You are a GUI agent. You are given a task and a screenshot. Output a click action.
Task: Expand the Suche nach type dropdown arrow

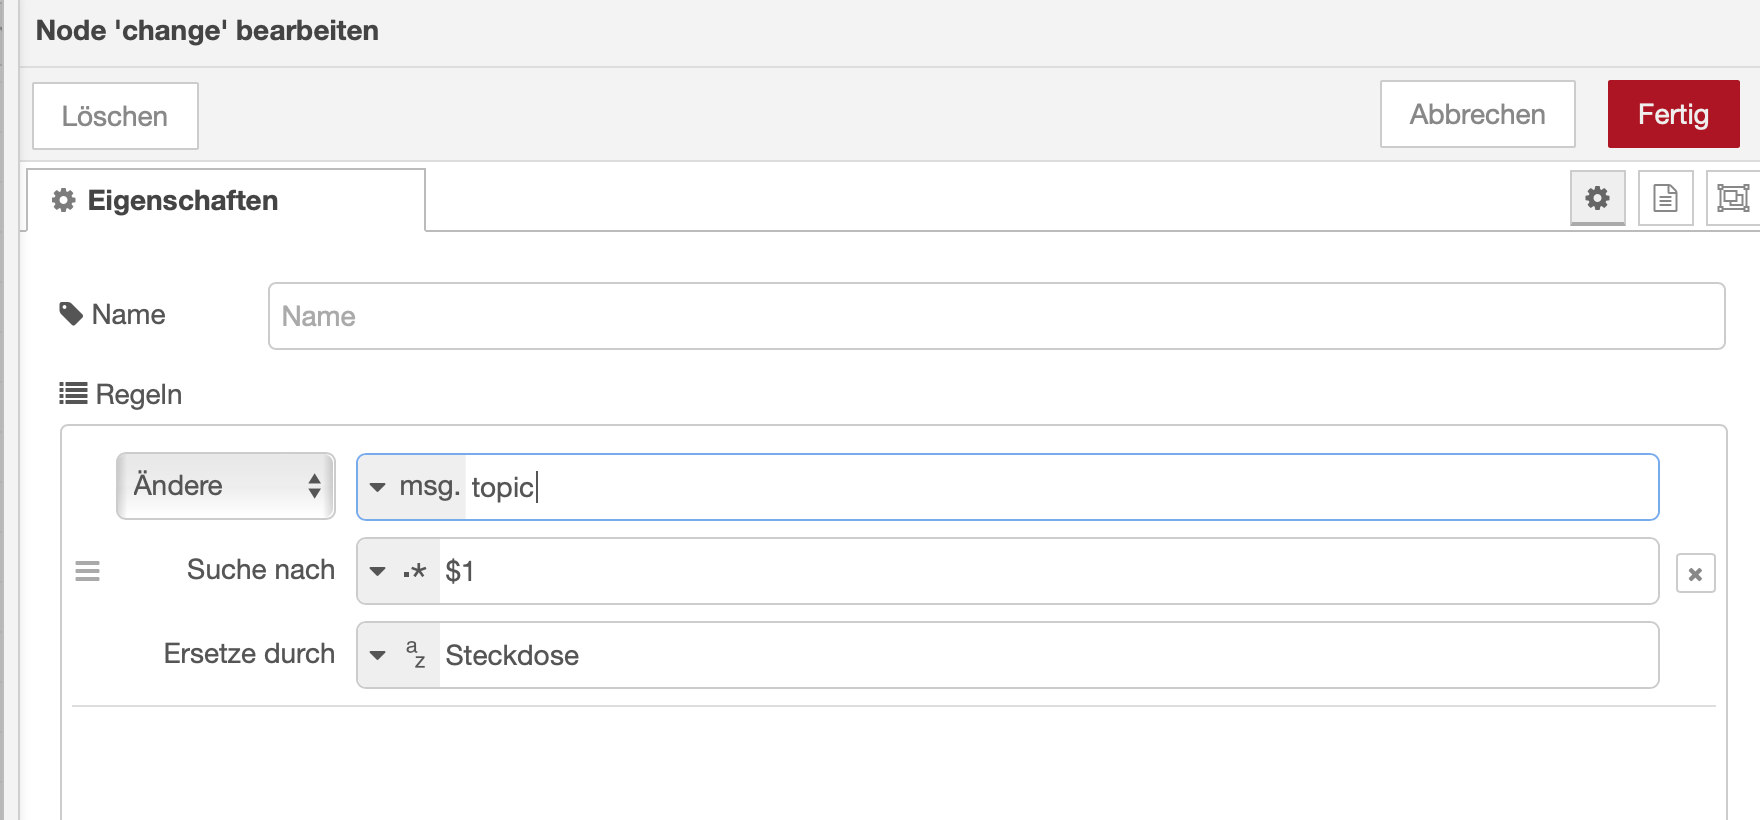pos(378,572)
